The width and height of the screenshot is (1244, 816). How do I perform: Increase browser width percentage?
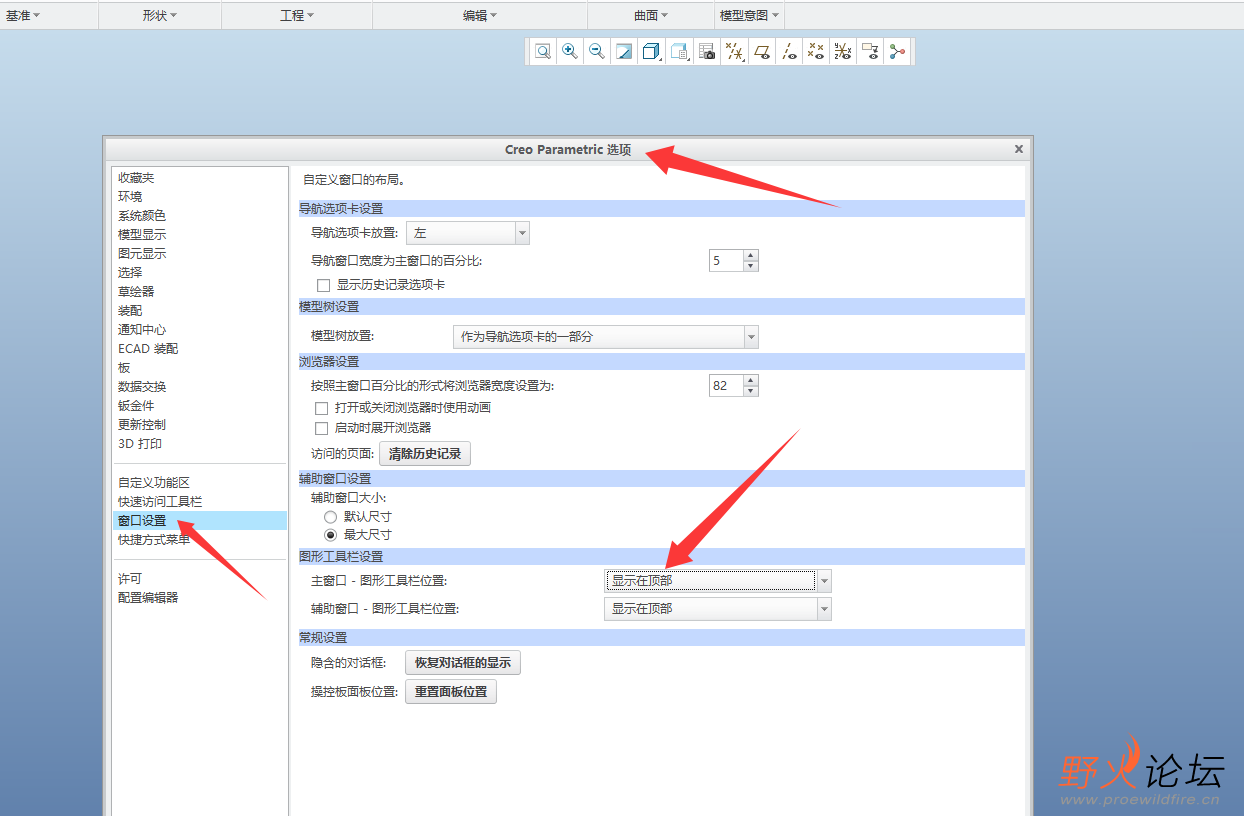751,380
